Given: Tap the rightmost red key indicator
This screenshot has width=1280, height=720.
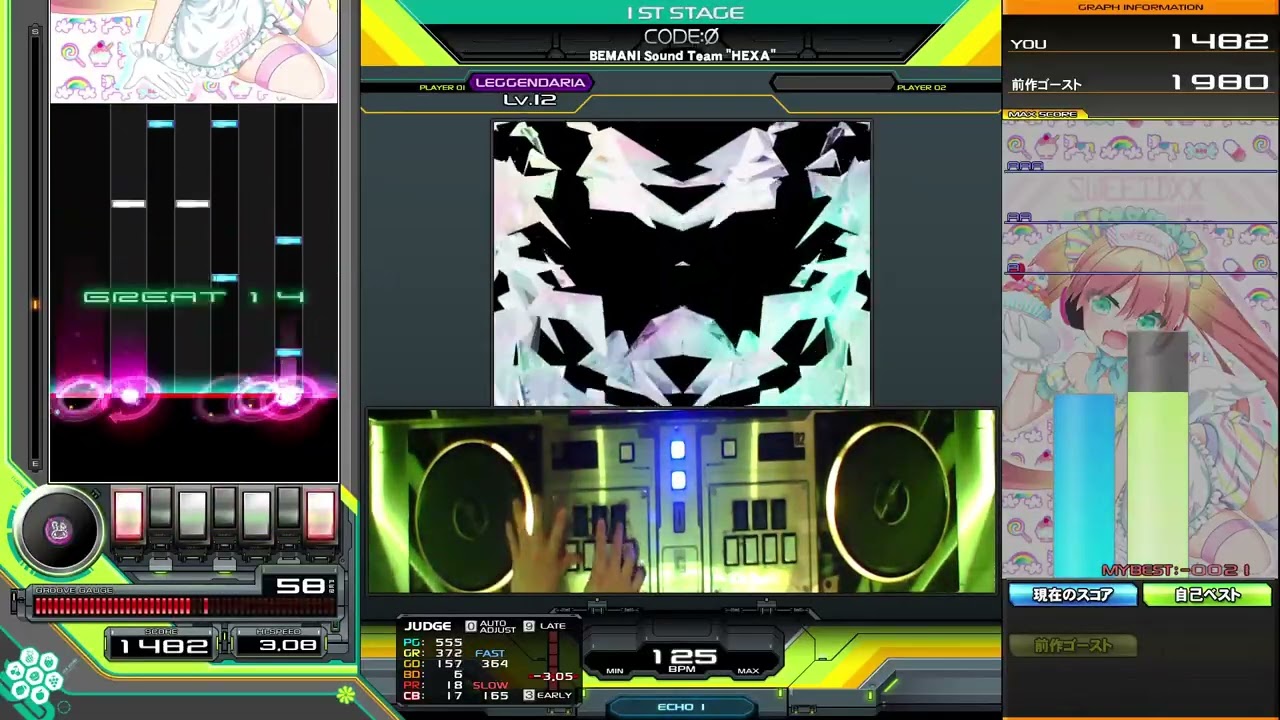Looking at the screenshot, I should [320, 515].
